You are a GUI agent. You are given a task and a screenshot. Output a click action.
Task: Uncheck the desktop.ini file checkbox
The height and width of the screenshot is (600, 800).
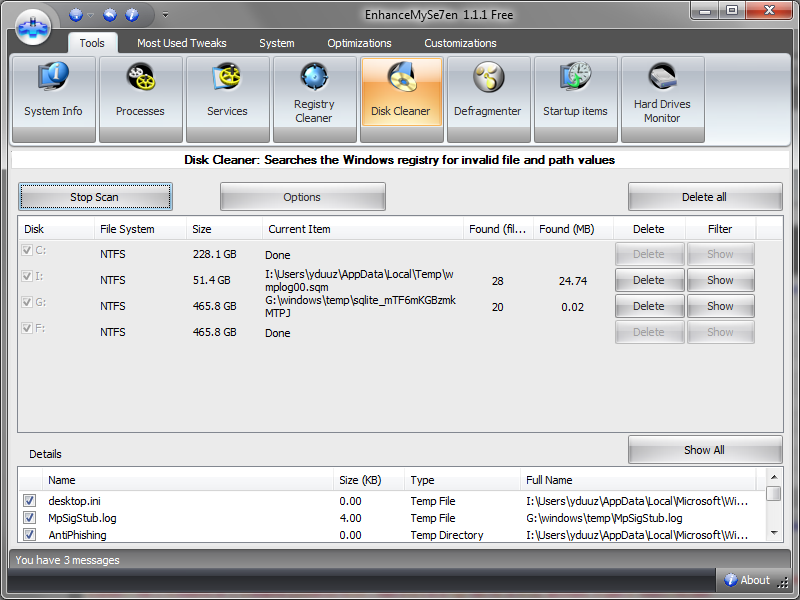click(30, 501)
